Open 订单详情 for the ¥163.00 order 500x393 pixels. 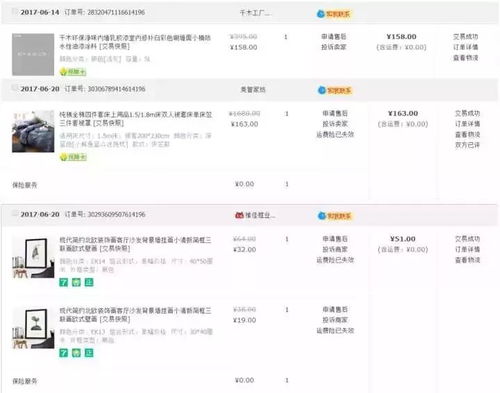[x=467, y=124]
